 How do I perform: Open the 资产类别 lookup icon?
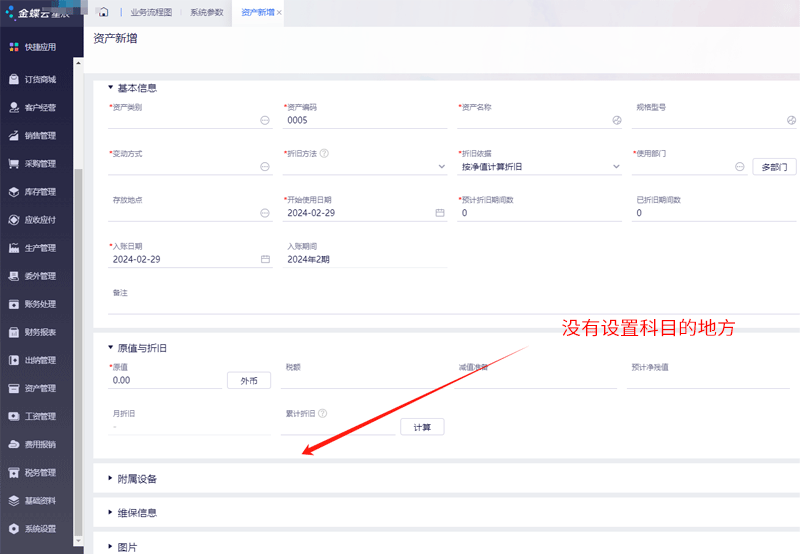pyautogui.click(x=265, y=120)
